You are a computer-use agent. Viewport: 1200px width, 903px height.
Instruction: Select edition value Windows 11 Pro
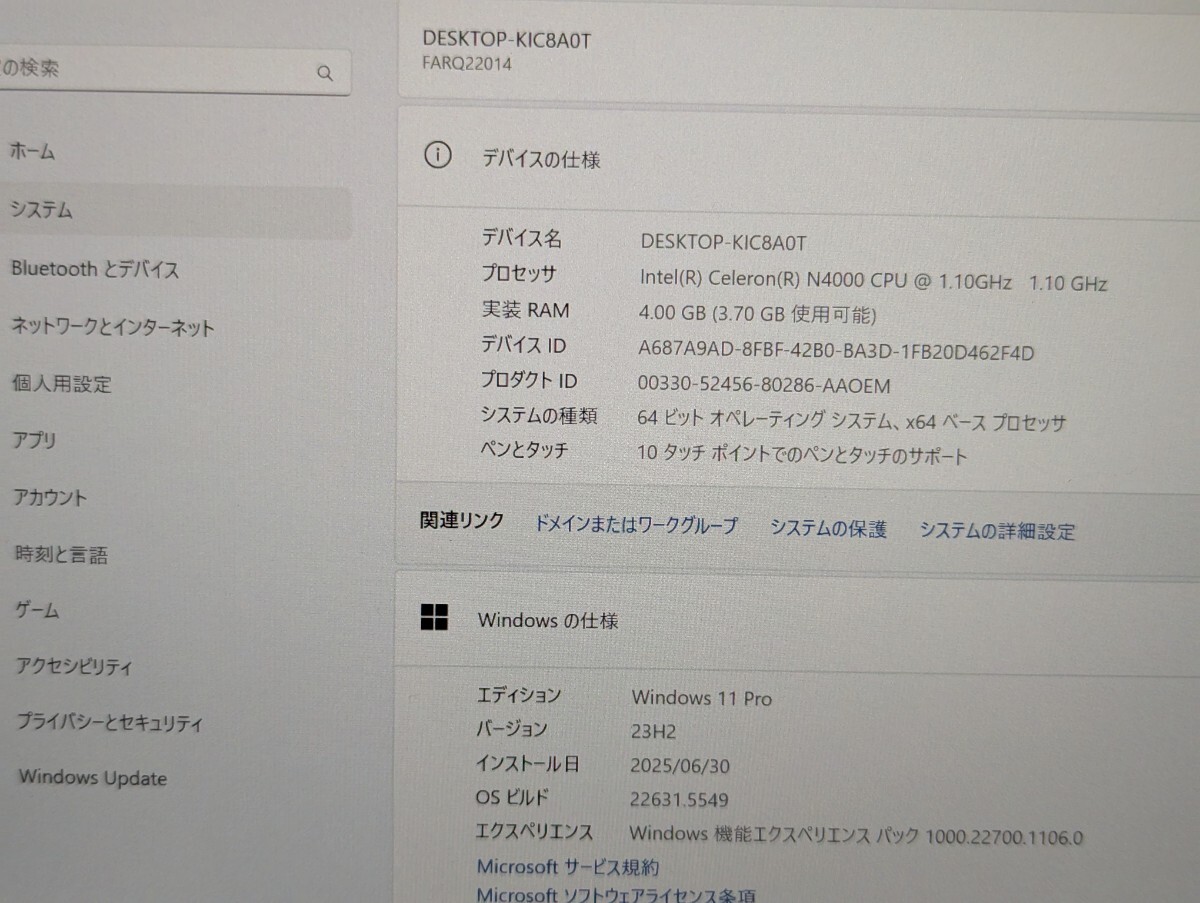[702, 698]
